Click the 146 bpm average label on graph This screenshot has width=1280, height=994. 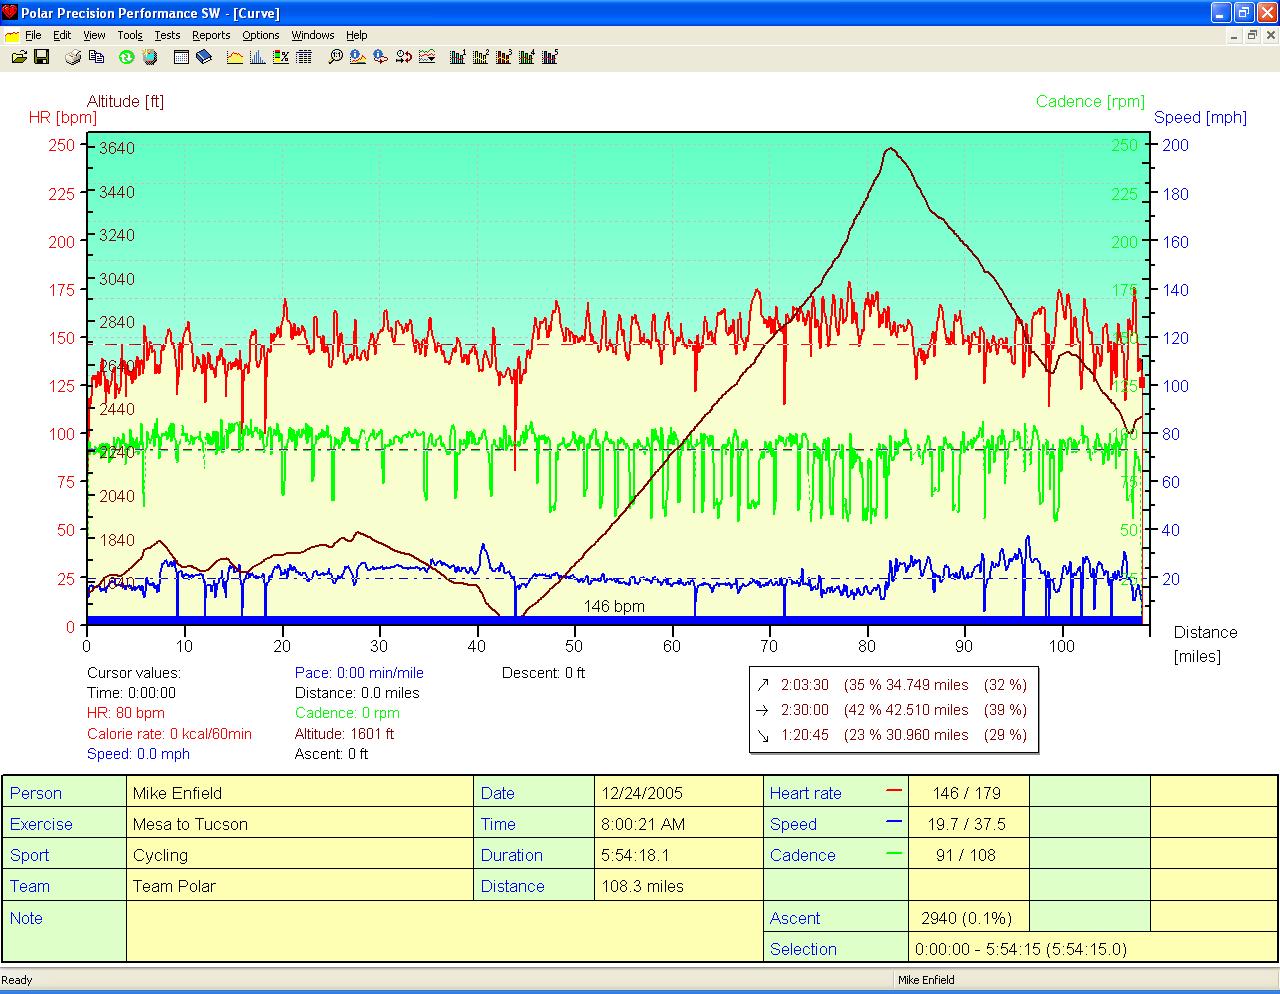click(x=614, y=606)
